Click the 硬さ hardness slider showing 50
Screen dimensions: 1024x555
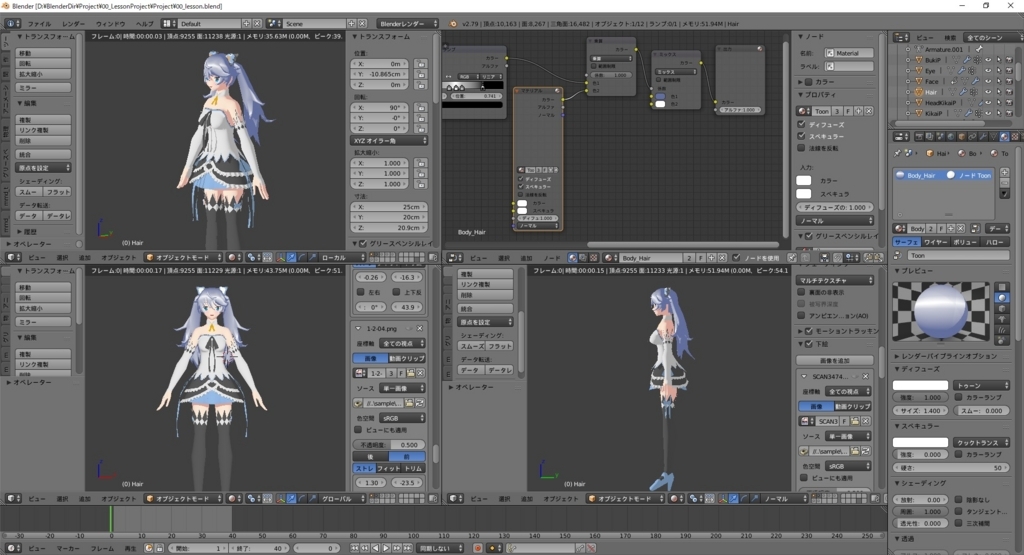(952, 468)
